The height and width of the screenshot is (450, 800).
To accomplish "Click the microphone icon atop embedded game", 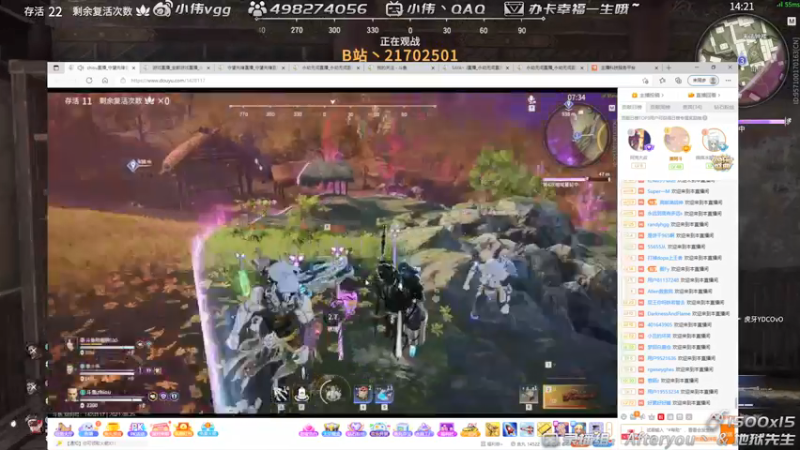I will [531, 99].
